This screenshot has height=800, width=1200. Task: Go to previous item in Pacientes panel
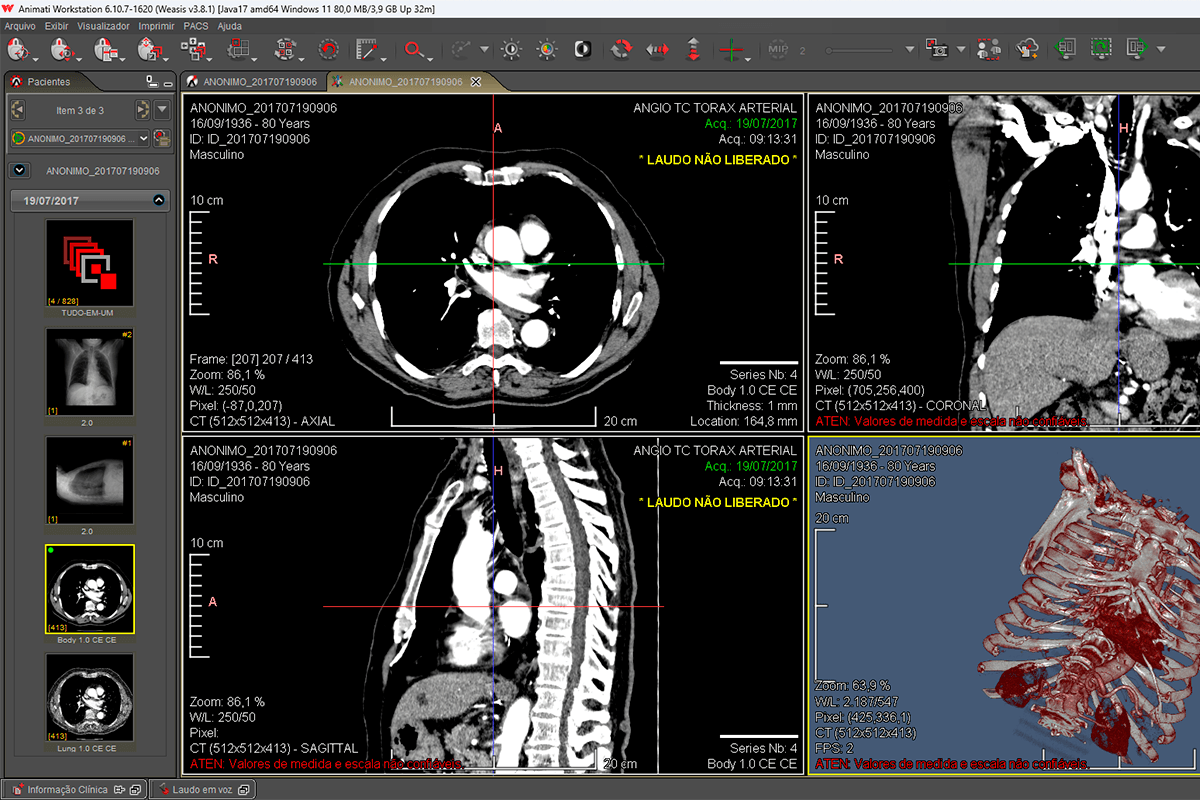pos(18,110)
